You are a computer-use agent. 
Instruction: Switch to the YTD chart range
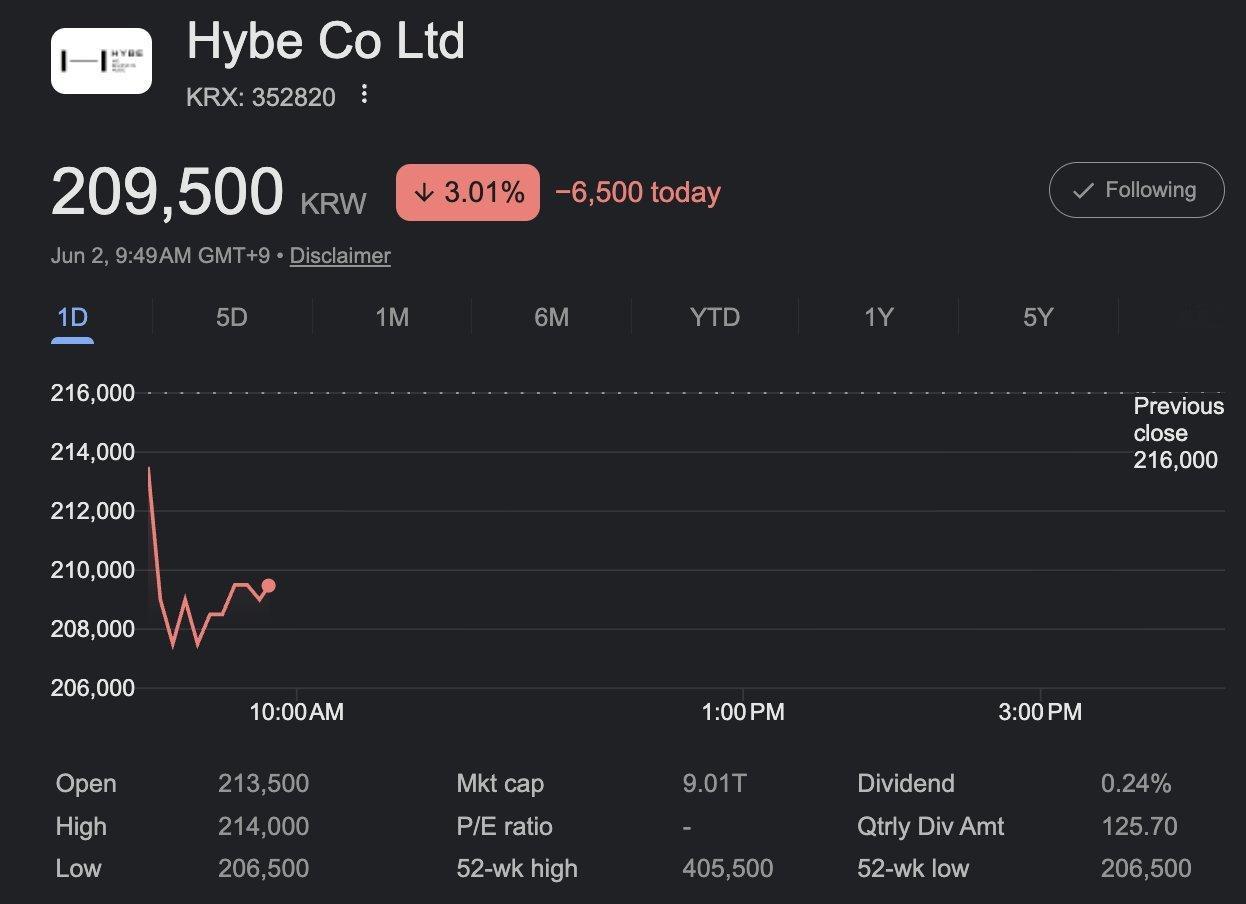pos(715,318)
